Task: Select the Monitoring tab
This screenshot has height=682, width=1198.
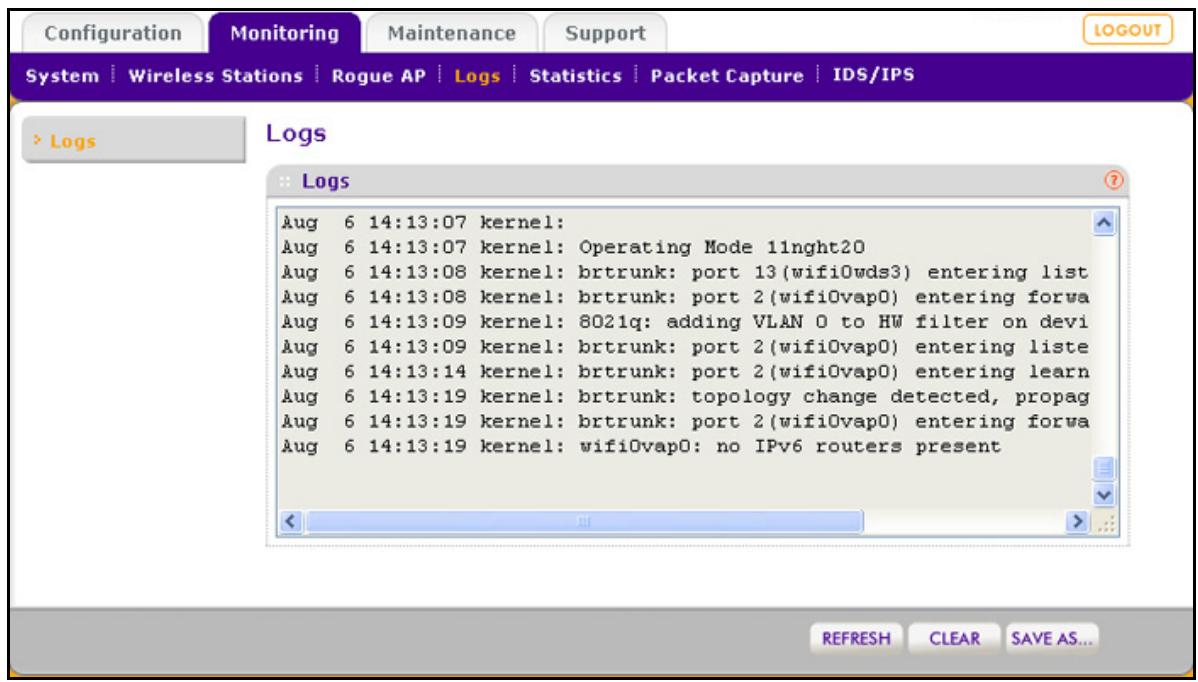Action: pos(284,34)
